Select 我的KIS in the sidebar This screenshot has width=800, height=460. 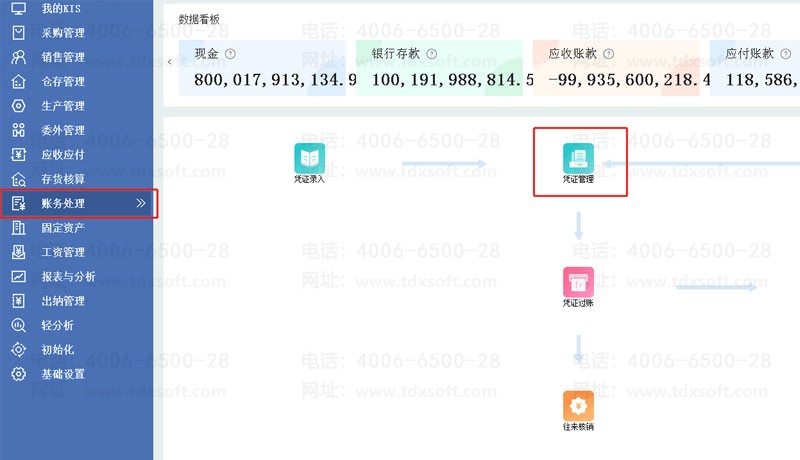[62, 8]
